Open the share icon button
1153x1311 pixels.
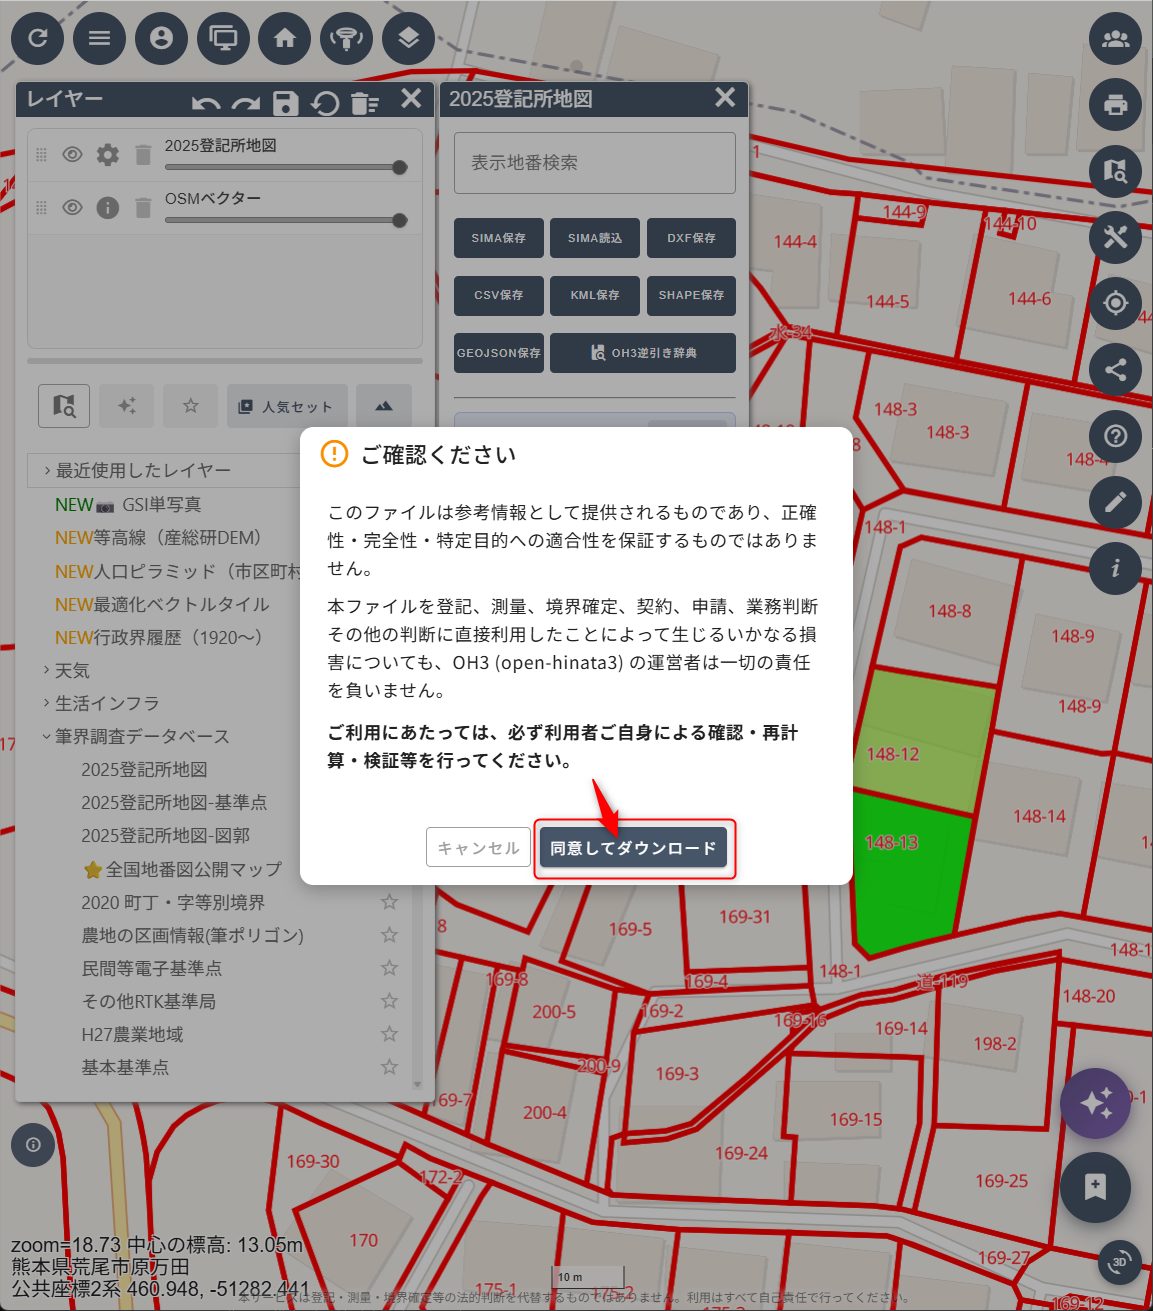click(x=1115, y=370)
